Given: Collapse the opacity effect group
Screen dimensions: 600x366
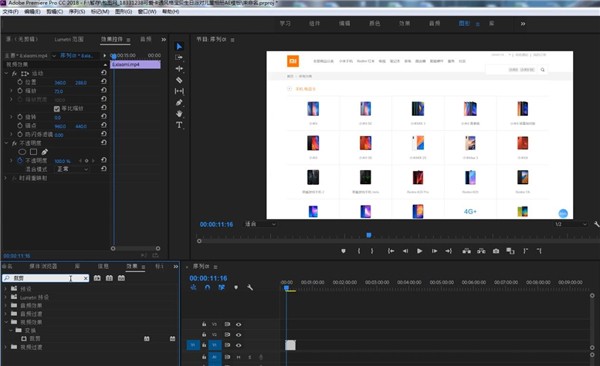Looking at the screenshot, I should point(6,143).
